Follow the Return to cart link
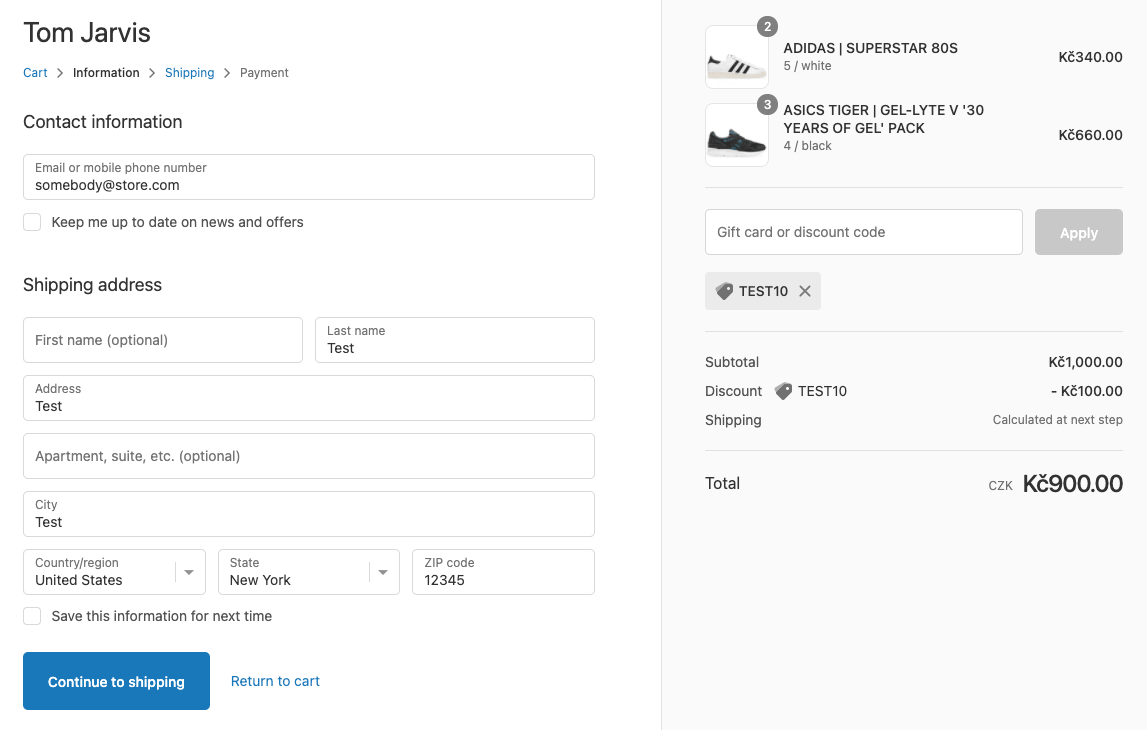1147x730 pixels. (x=275, y=681)
